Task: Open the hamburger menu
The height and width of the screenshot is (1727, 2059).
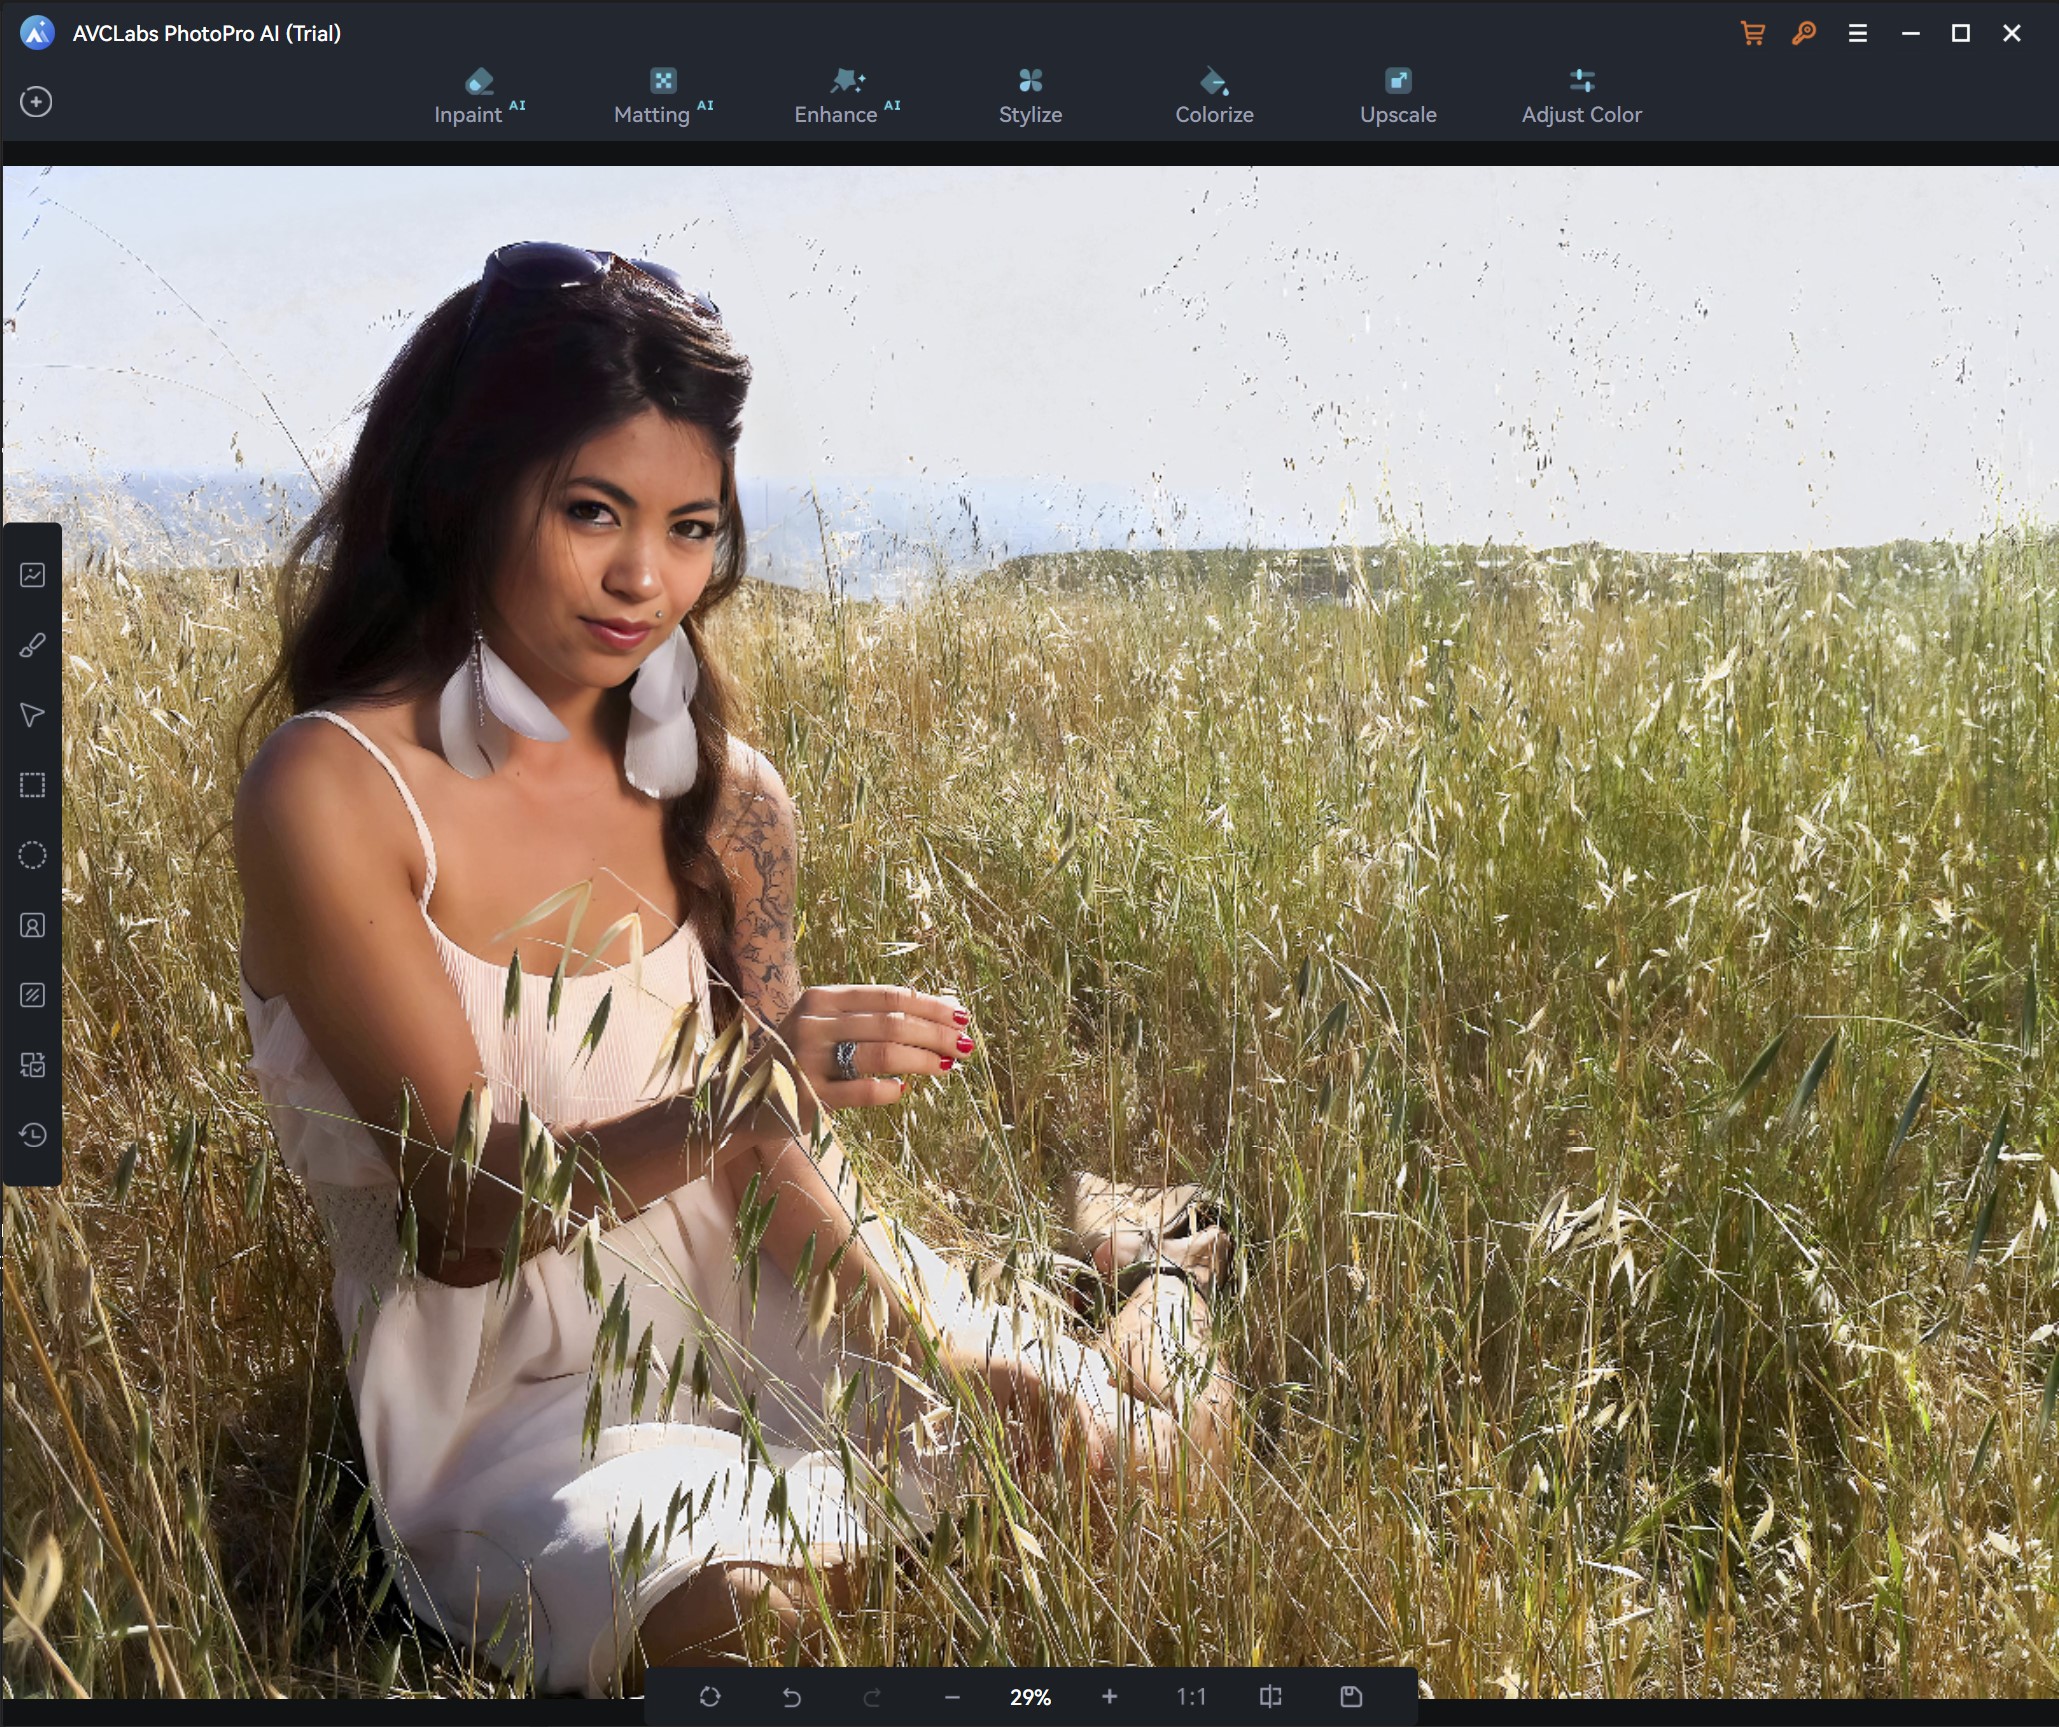Action: [1858, 32]
